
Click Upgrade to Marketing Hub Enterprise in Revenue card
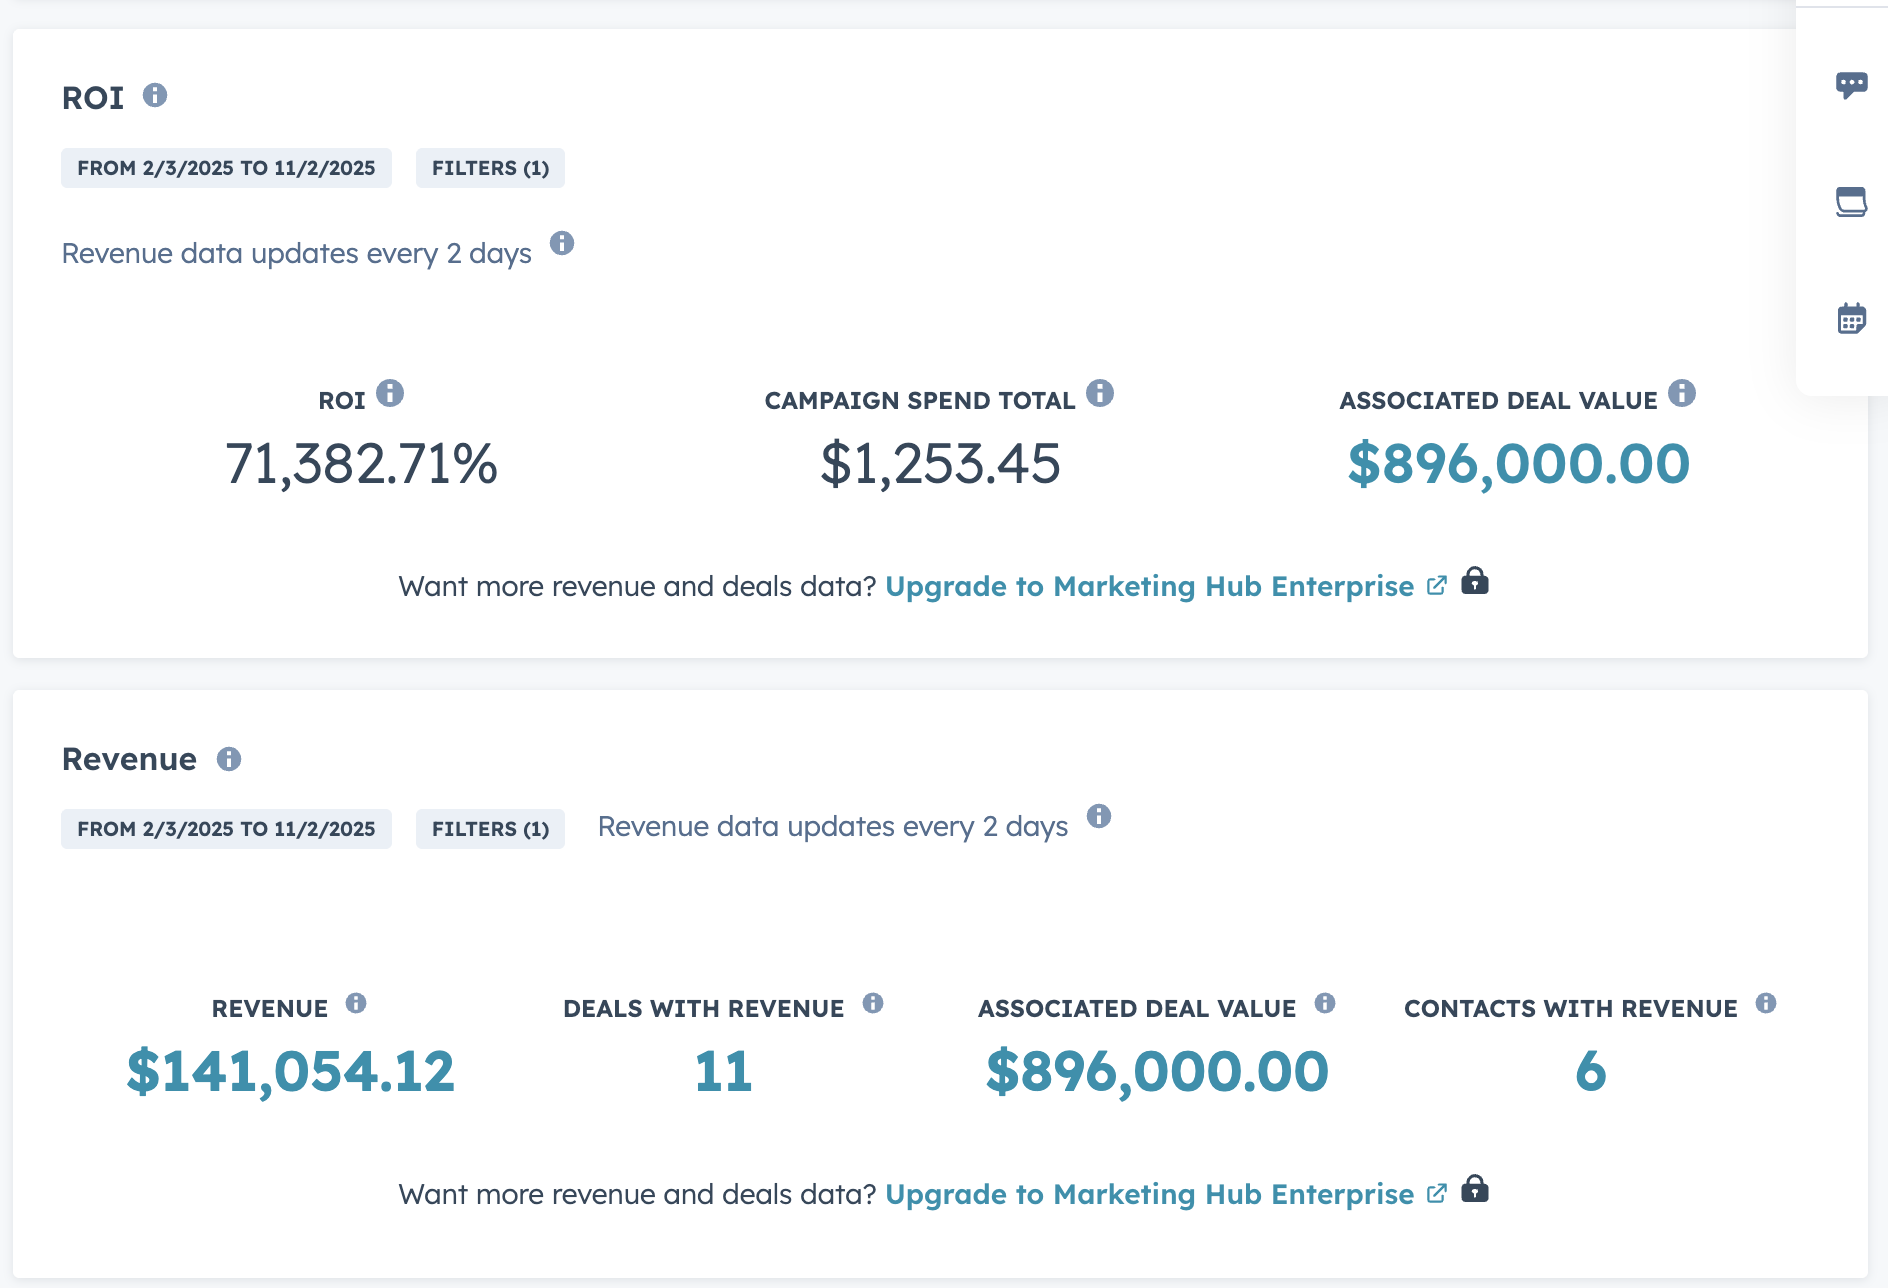tap(1150, 1194)
